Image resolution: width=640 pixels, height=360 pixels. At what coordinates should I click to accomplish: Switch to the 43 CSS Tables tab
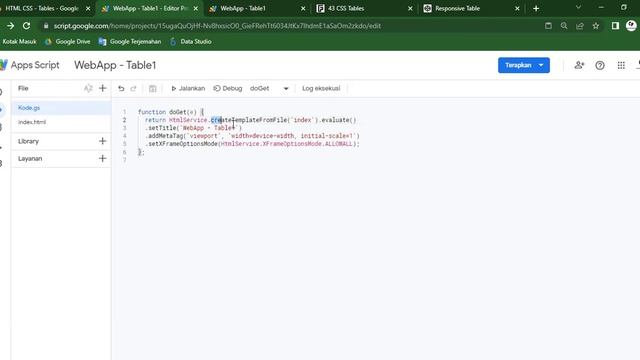[346, 8]
